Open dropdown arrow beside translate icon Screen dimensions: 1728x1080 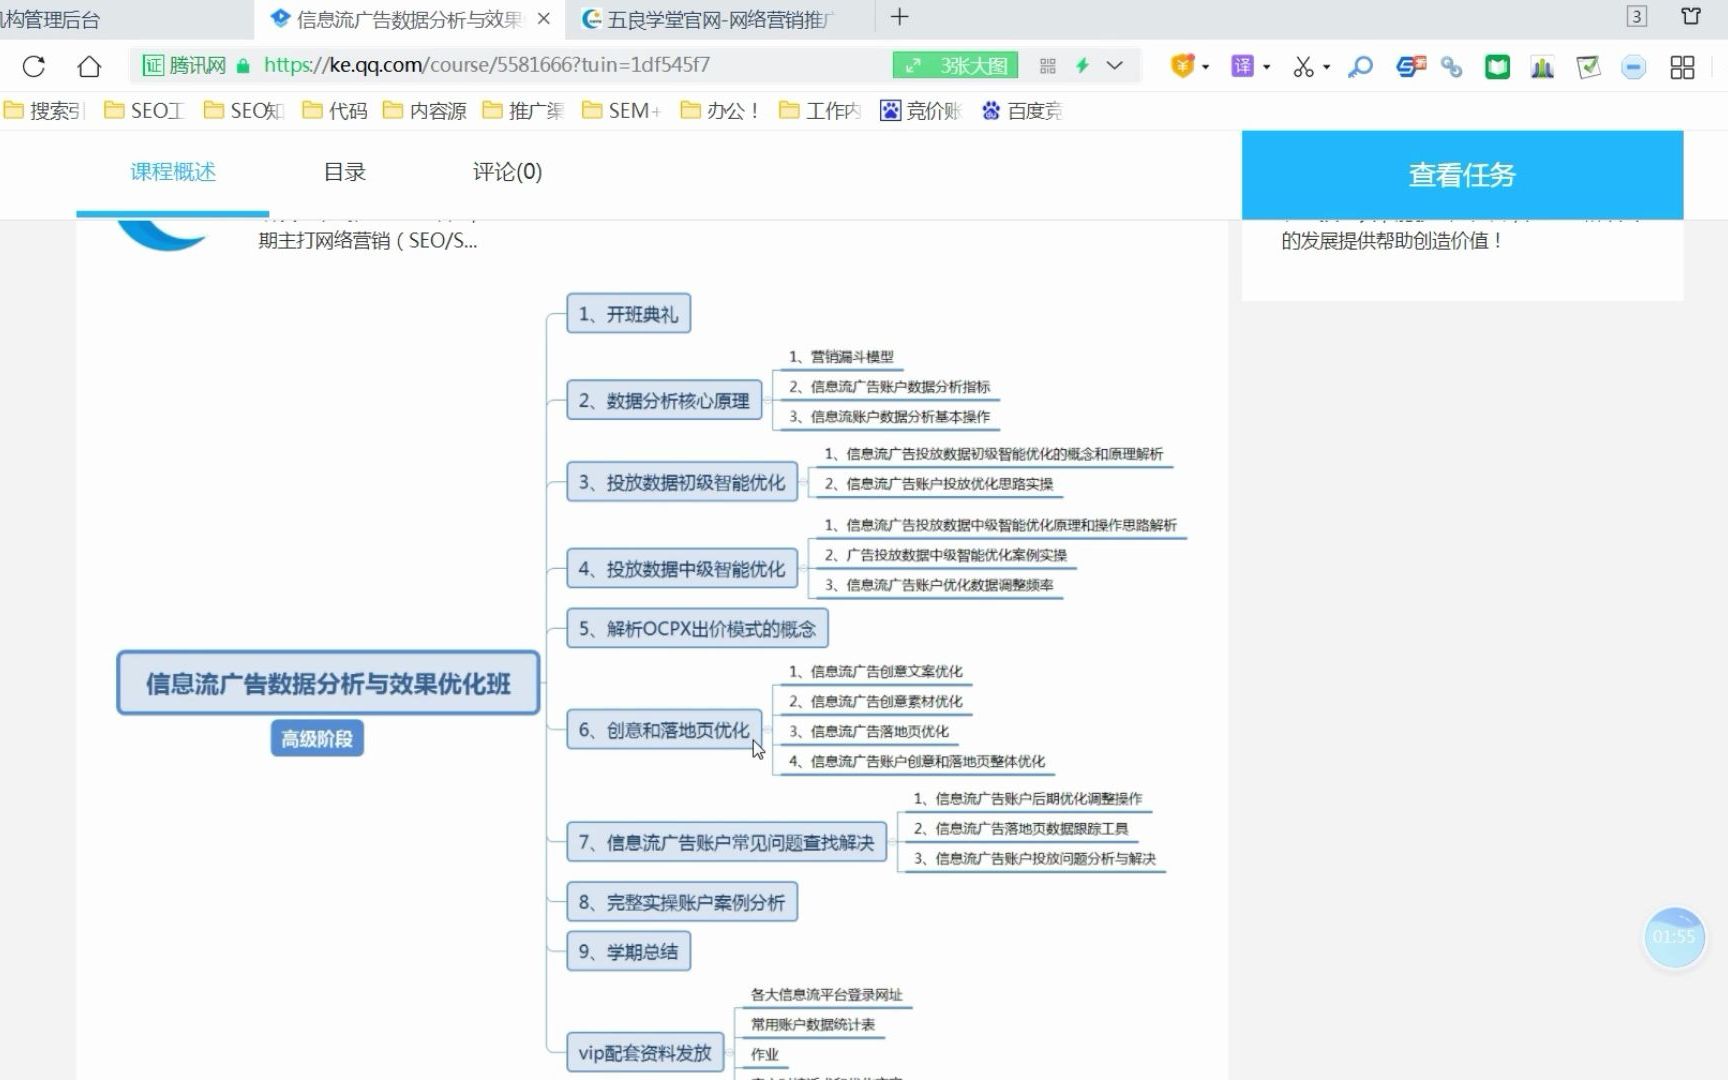[x=1267, y=67]
